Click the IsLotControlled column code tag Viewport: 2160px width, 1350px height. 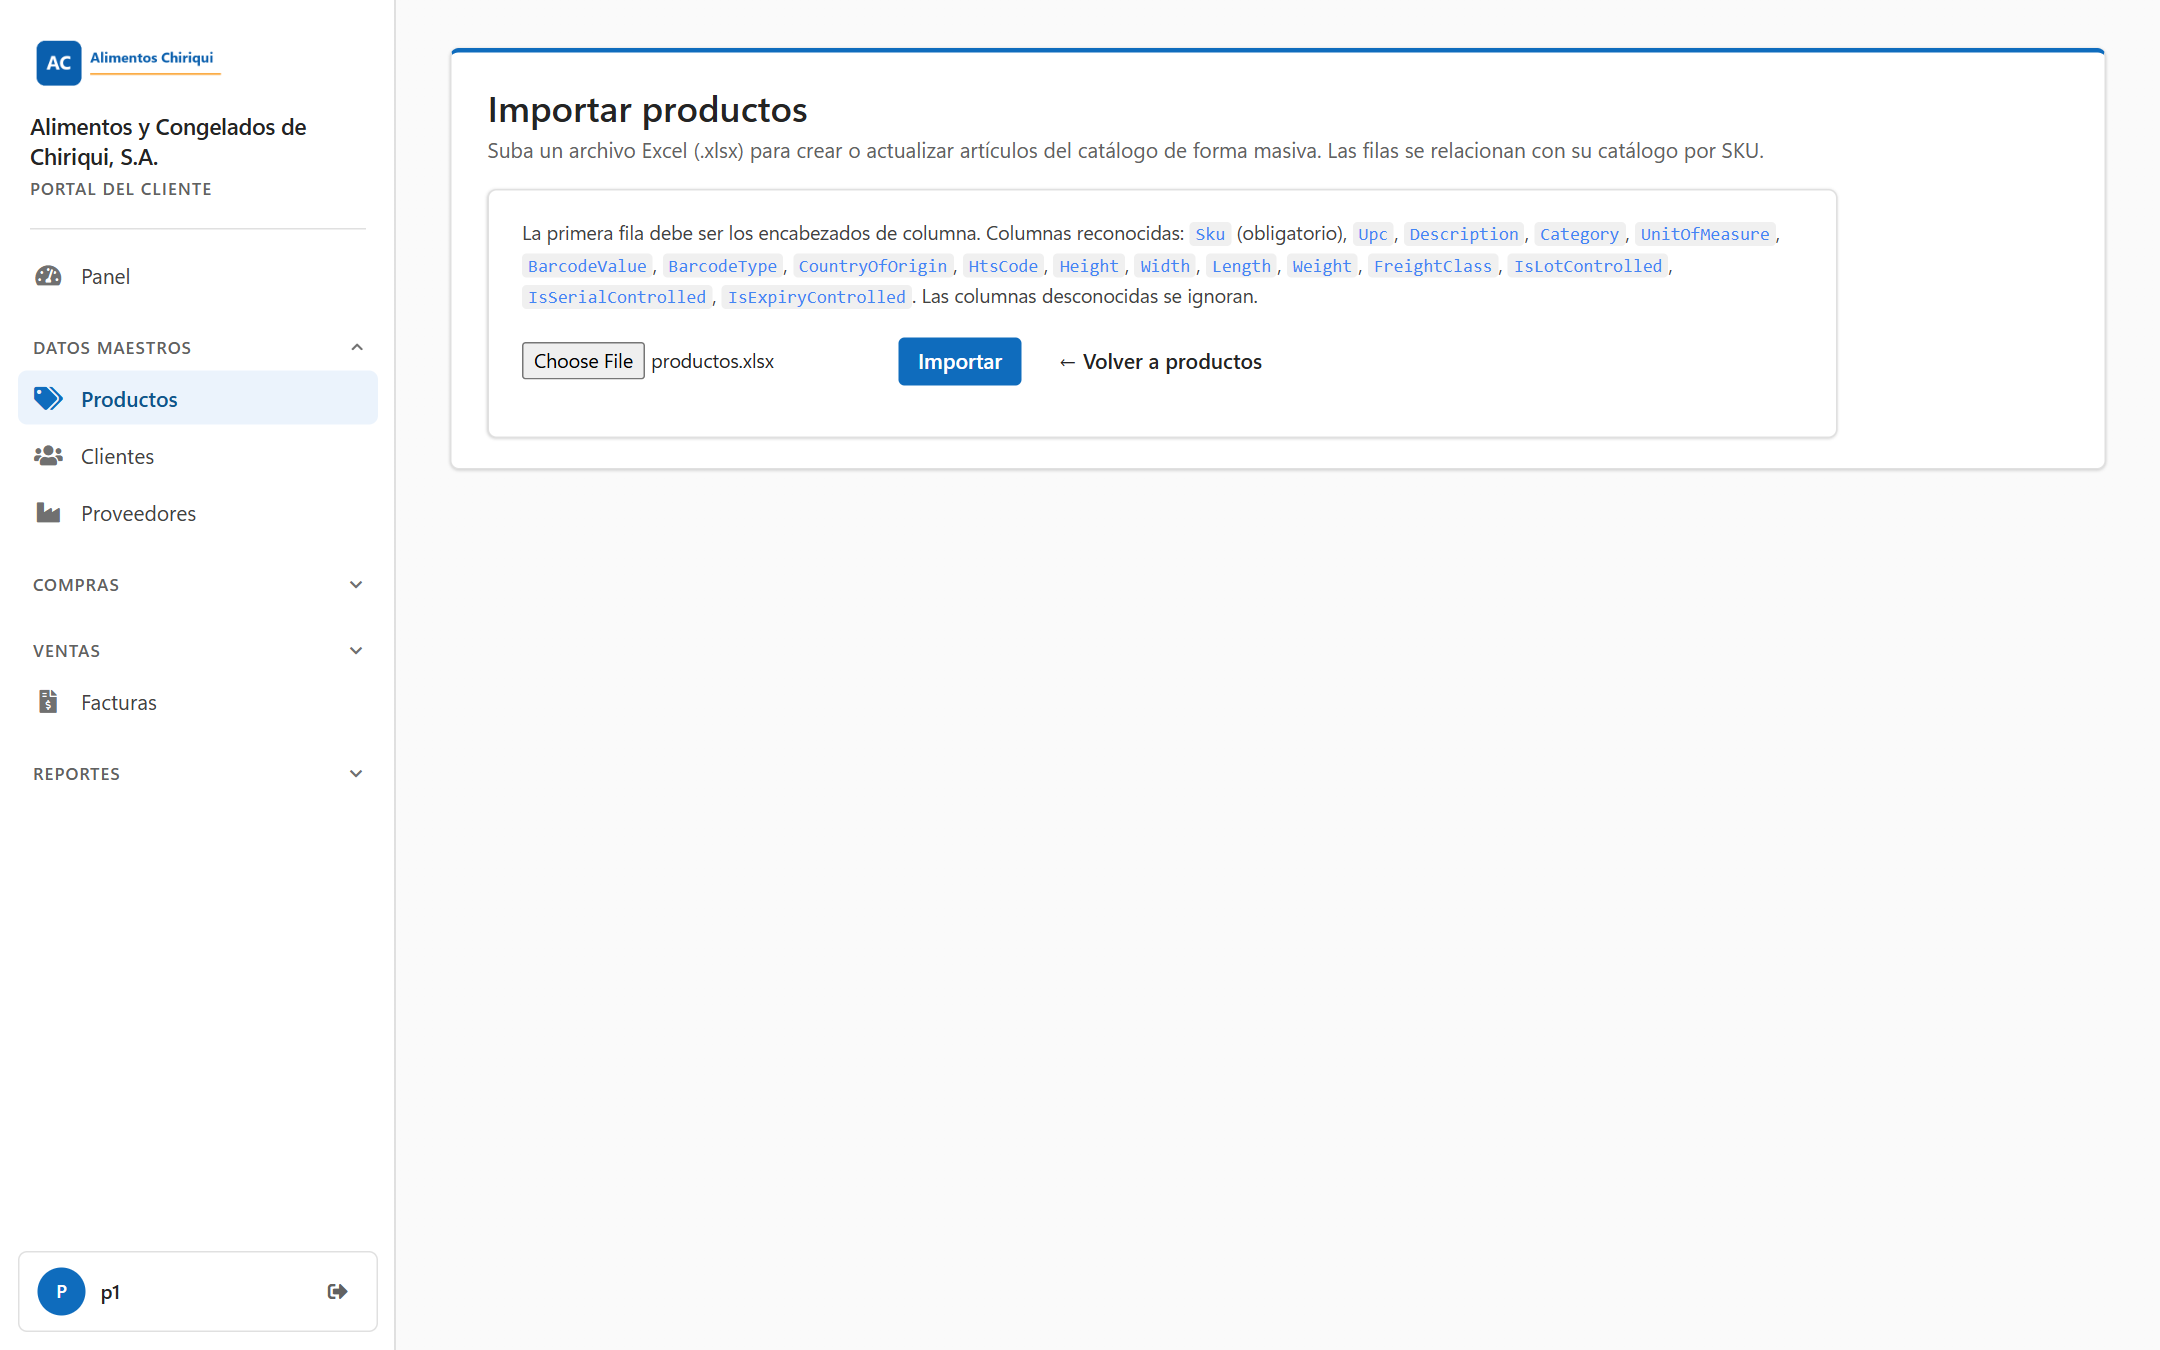pyautogui.click(x=1588, y=266)
